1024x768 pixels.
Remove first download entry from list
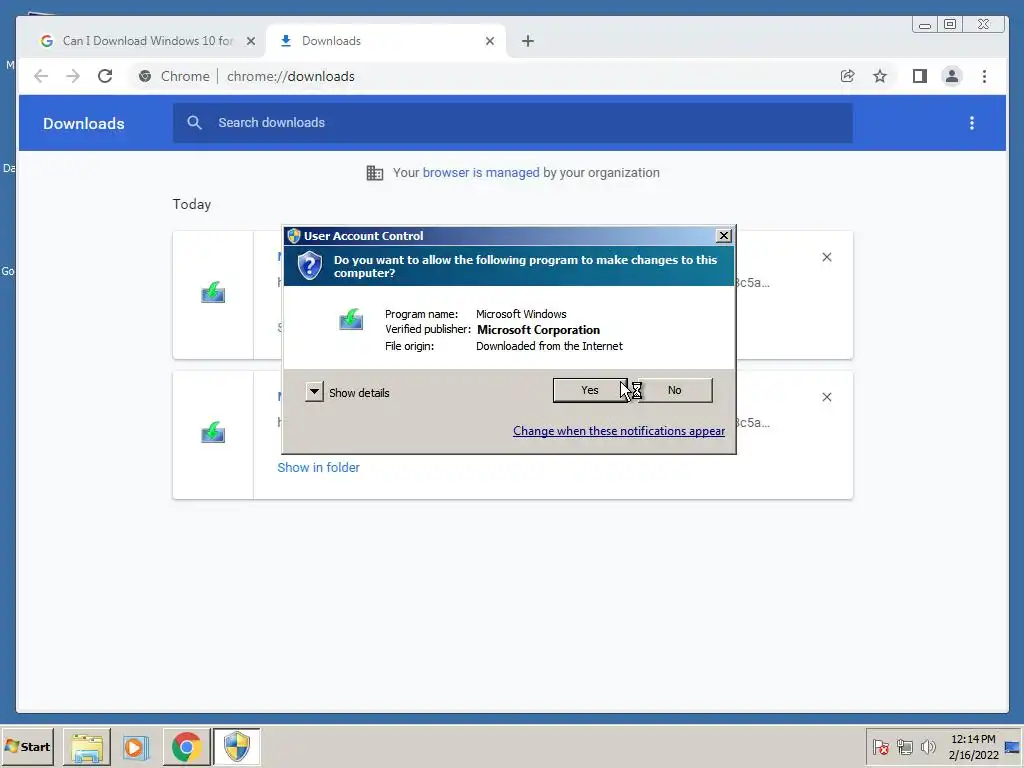click(827, 257)
